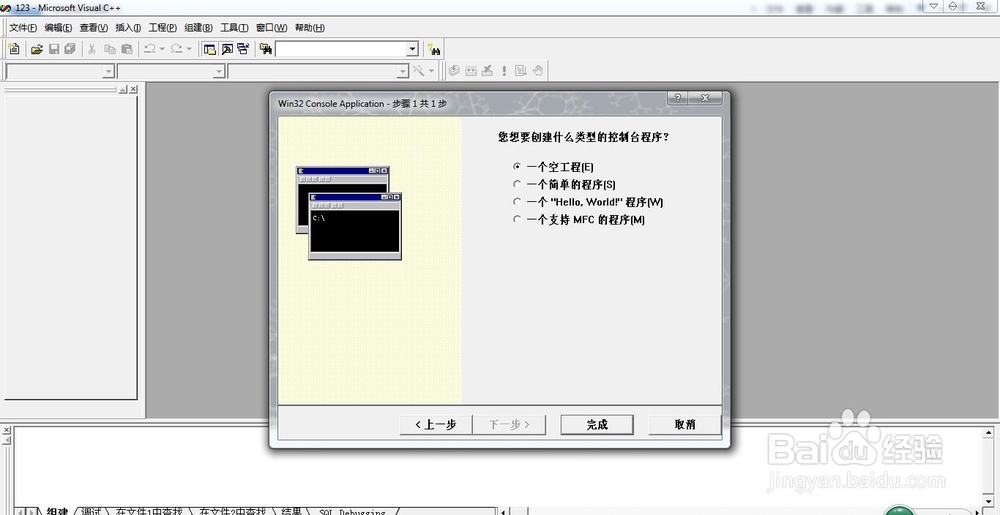Expand the WizardBar actions dropdown arrow
This screenshot has height=515, width=1000.
pyautogui.click(x=431, y=71)
